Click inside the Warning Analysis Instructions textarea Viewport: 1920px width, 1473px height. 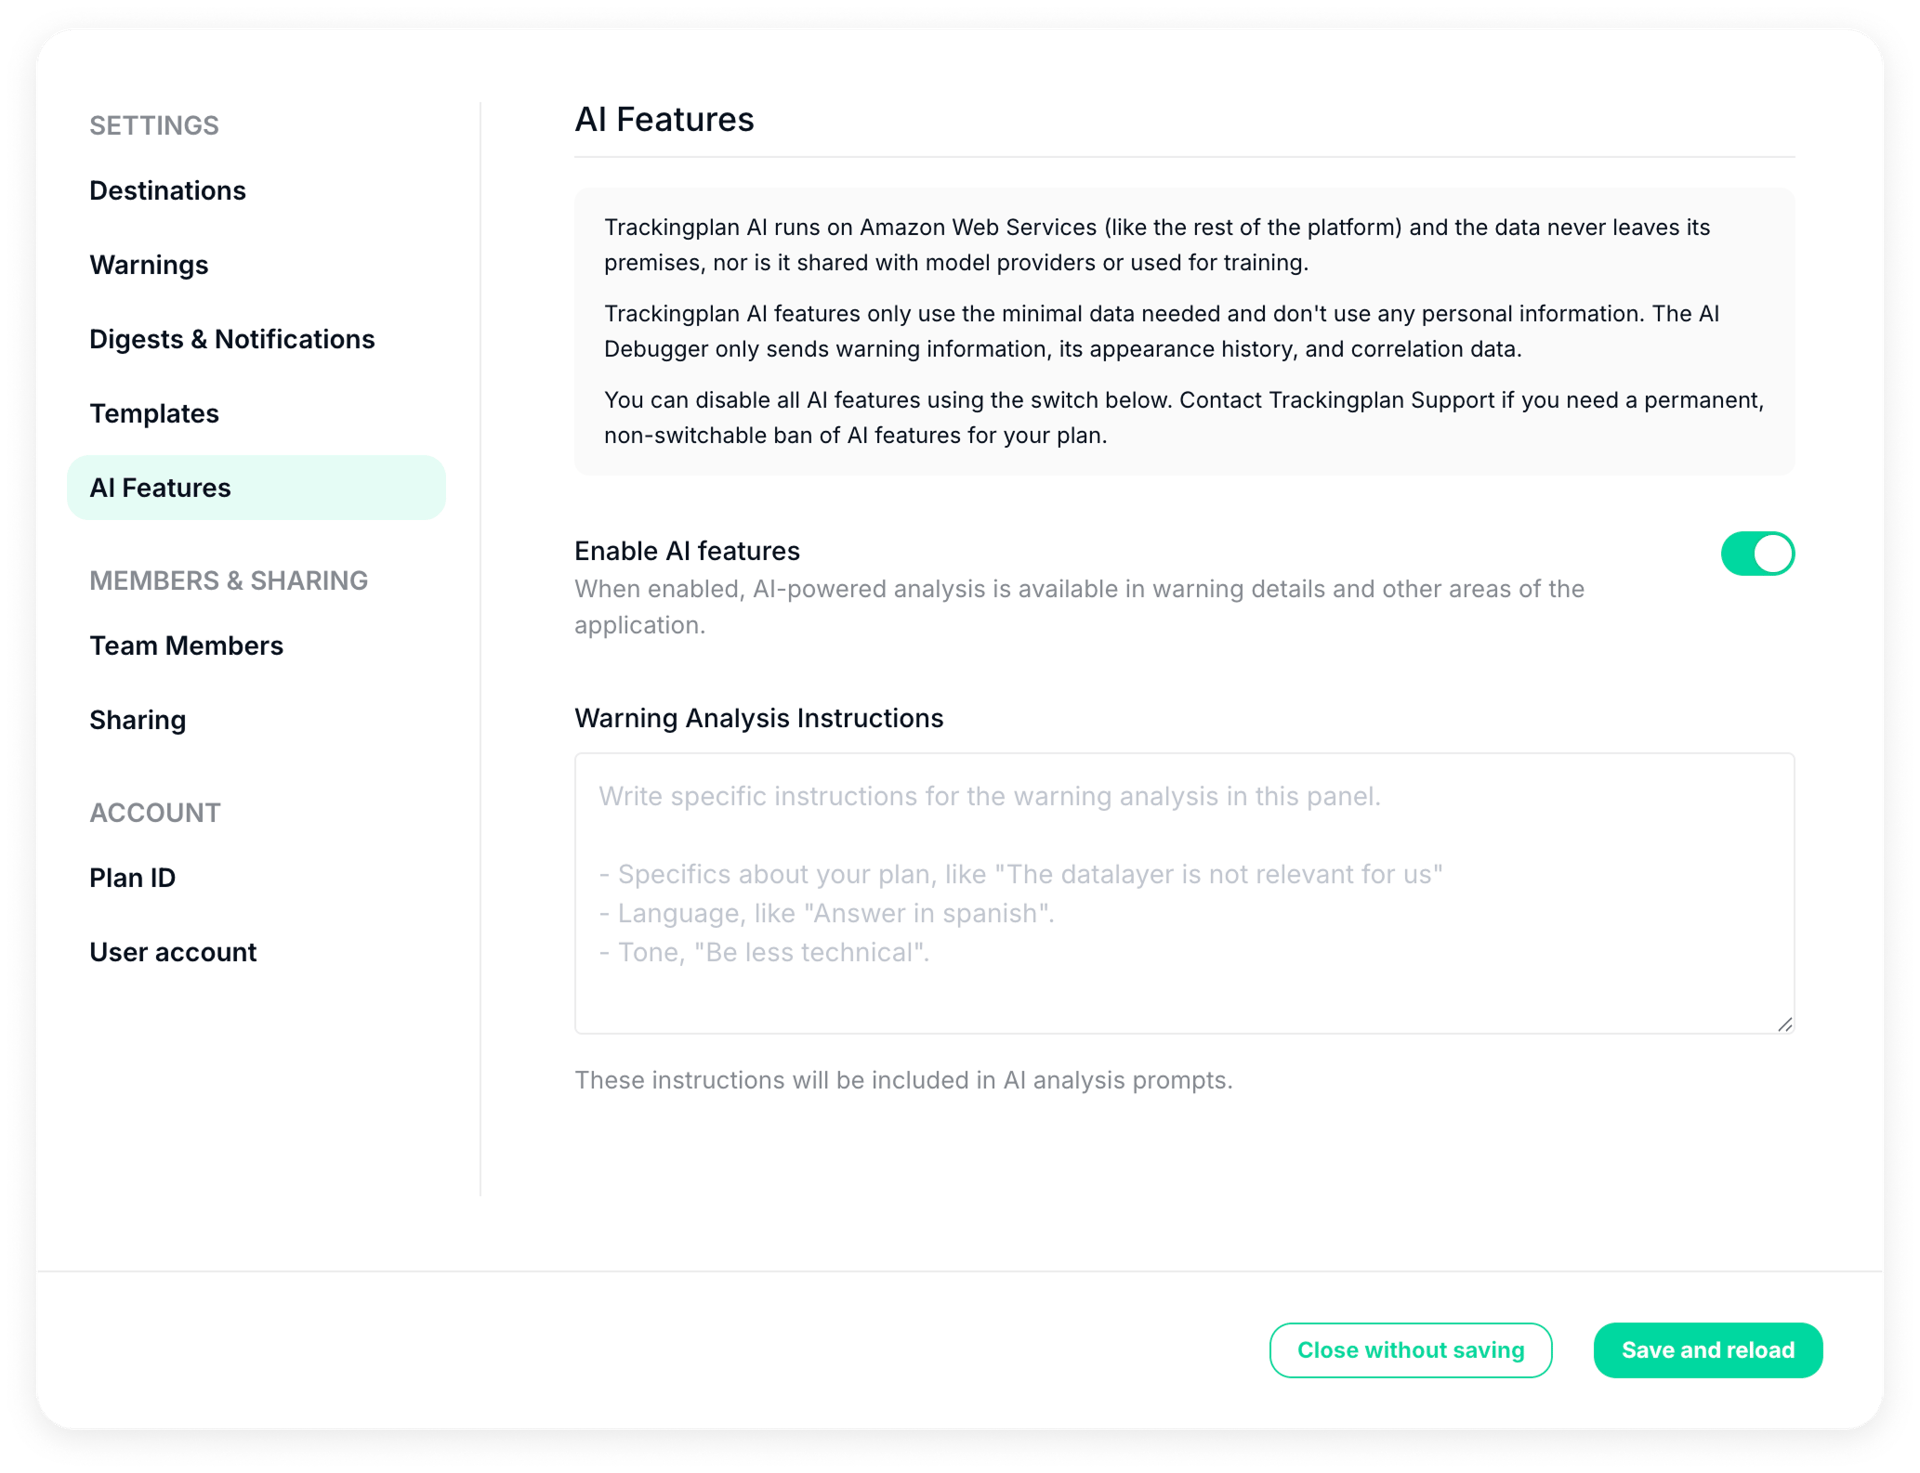(1184, 893)
